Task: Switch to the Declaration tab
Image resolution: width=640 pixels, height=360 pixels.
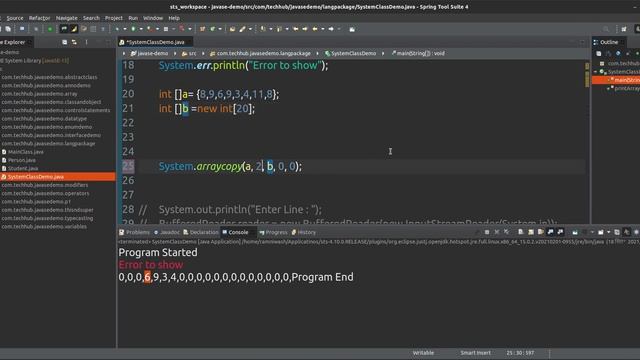Action: [x=201, y=232]
